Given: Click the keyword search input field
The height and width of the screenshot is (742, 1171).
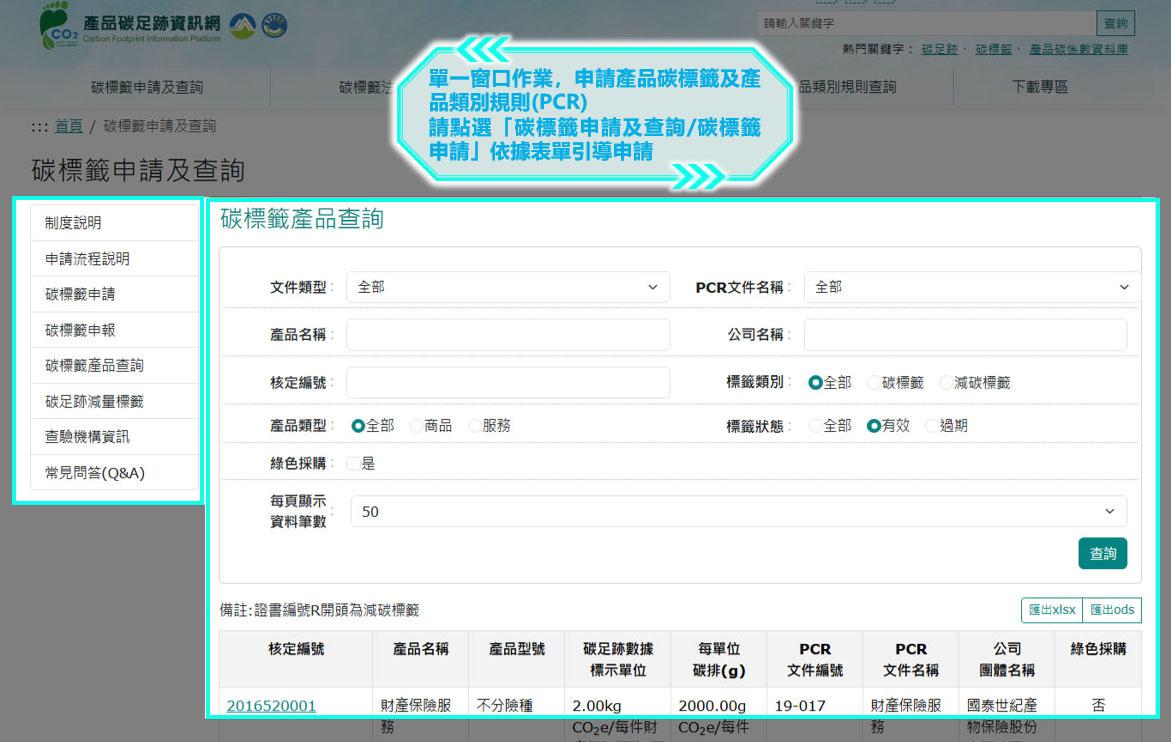Looking at the screenshot, I should click(x=925, y=21).
